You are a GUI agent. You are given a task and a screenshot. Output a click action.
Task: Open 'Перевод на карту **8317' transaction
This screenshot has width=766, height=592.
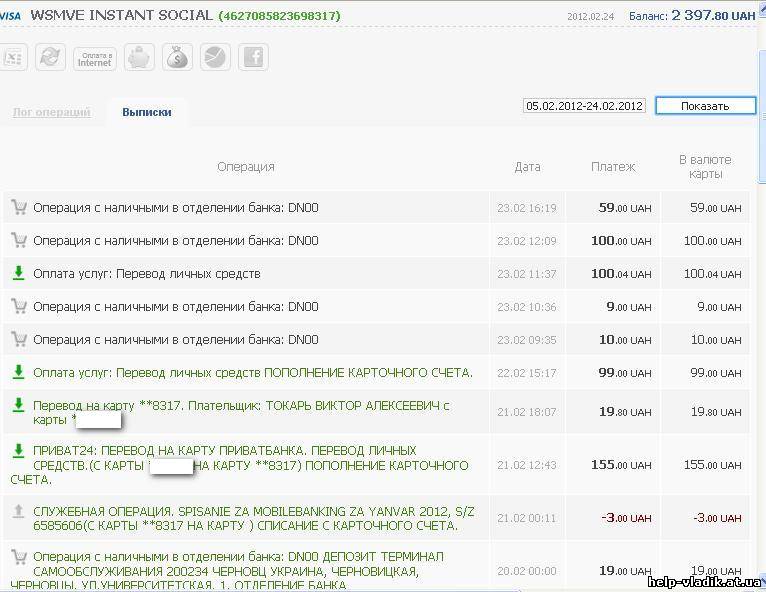click(240, 405)
